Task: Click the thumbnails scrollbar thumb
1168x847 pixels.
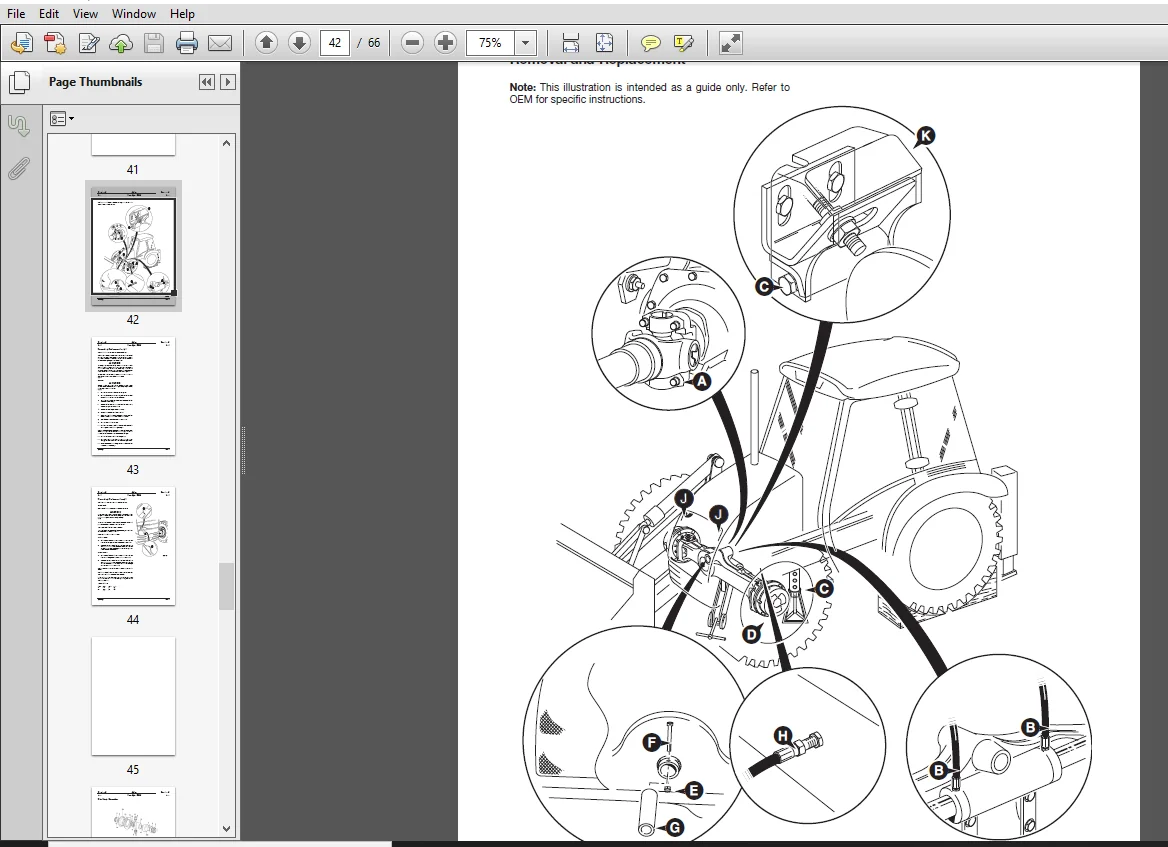Action: (x=226, y=586)
